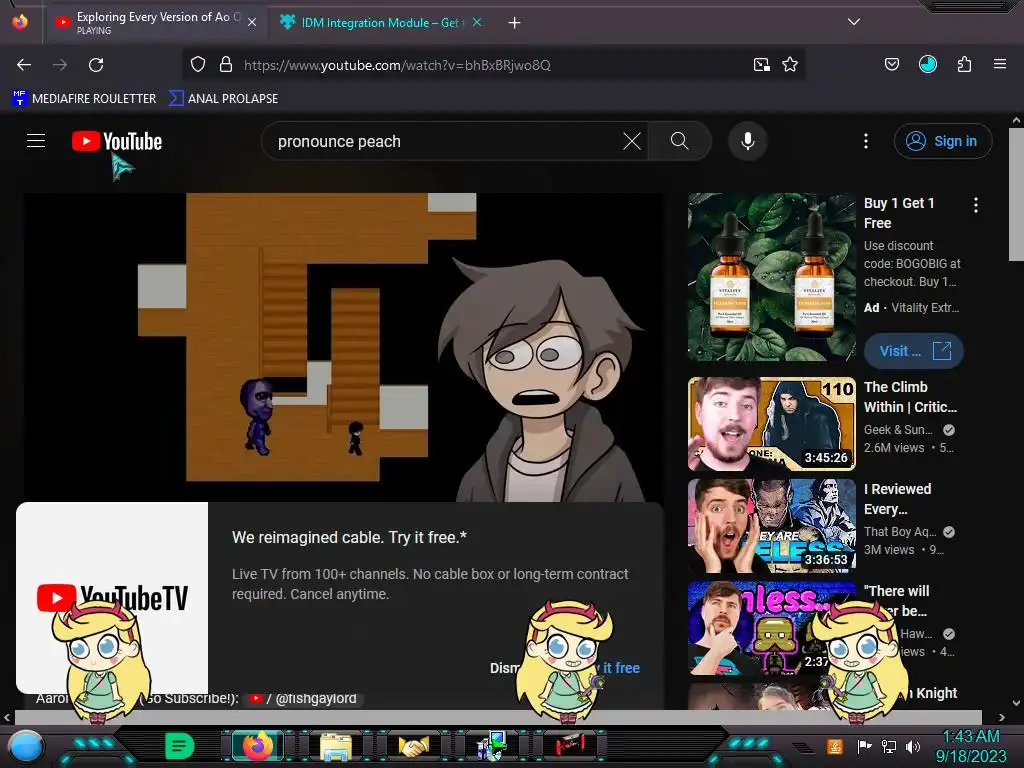Click the Geek & Sun channel name
Viewport: 1024px width, 768px height.
(x=898, y=430)
